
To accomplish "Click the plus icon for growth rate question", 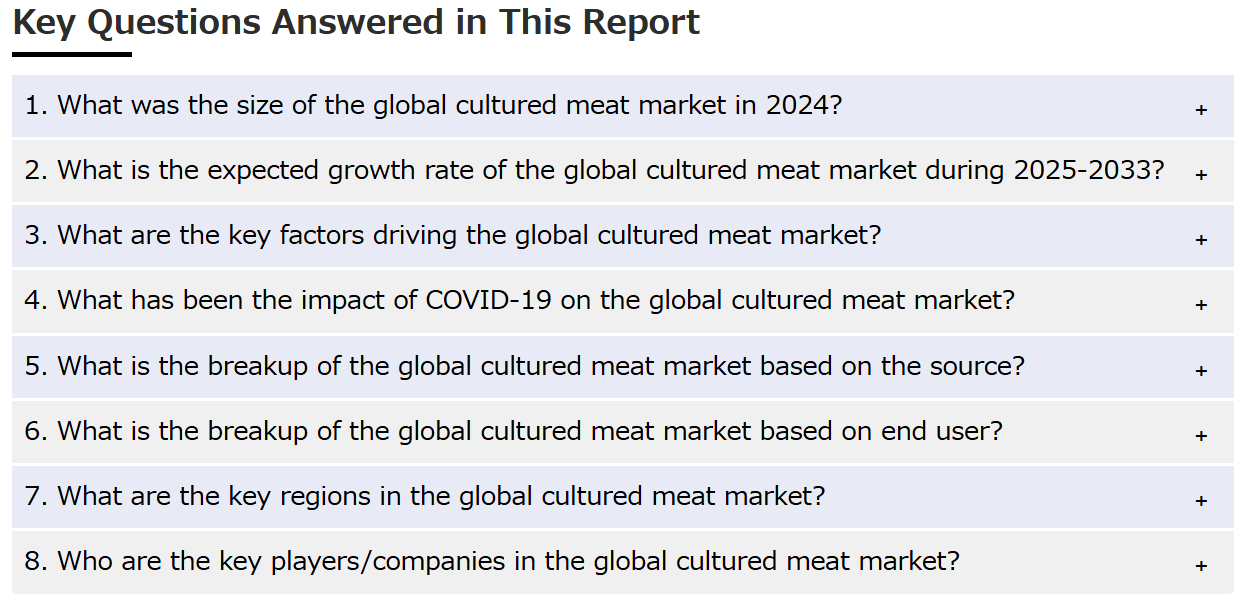I will (x=1201, y=175).
